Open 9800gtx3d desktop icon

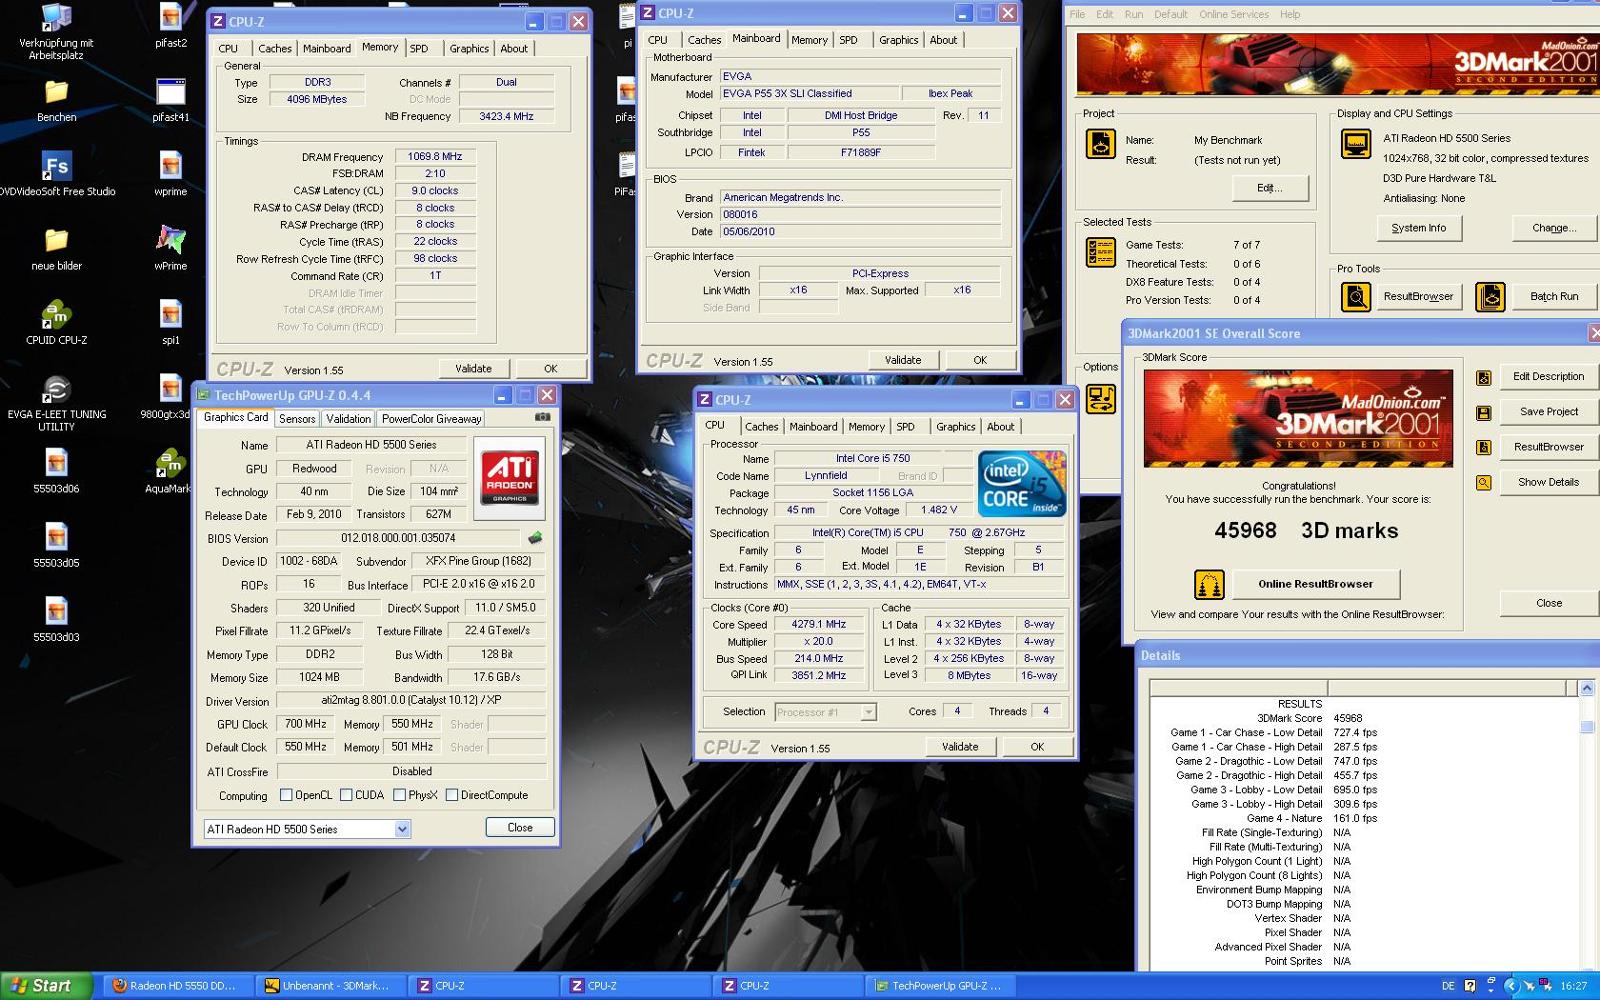[x=171, y=389]
